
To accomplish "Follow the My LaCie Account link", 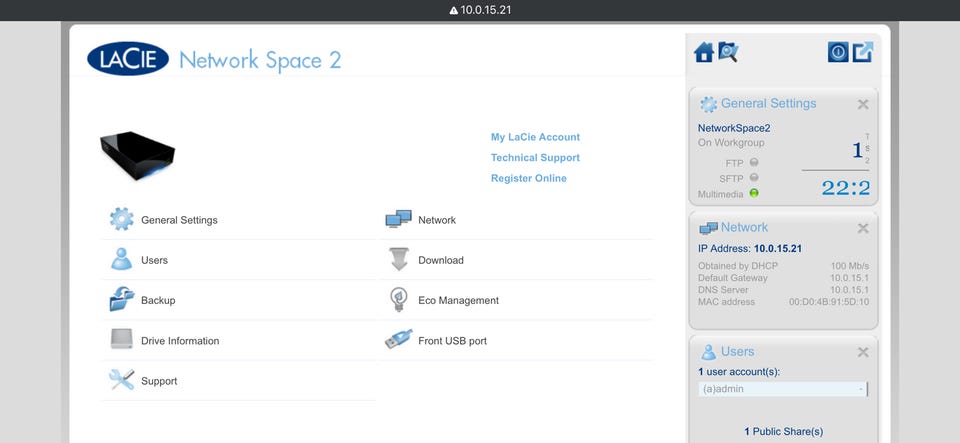I will click(535, 137).
